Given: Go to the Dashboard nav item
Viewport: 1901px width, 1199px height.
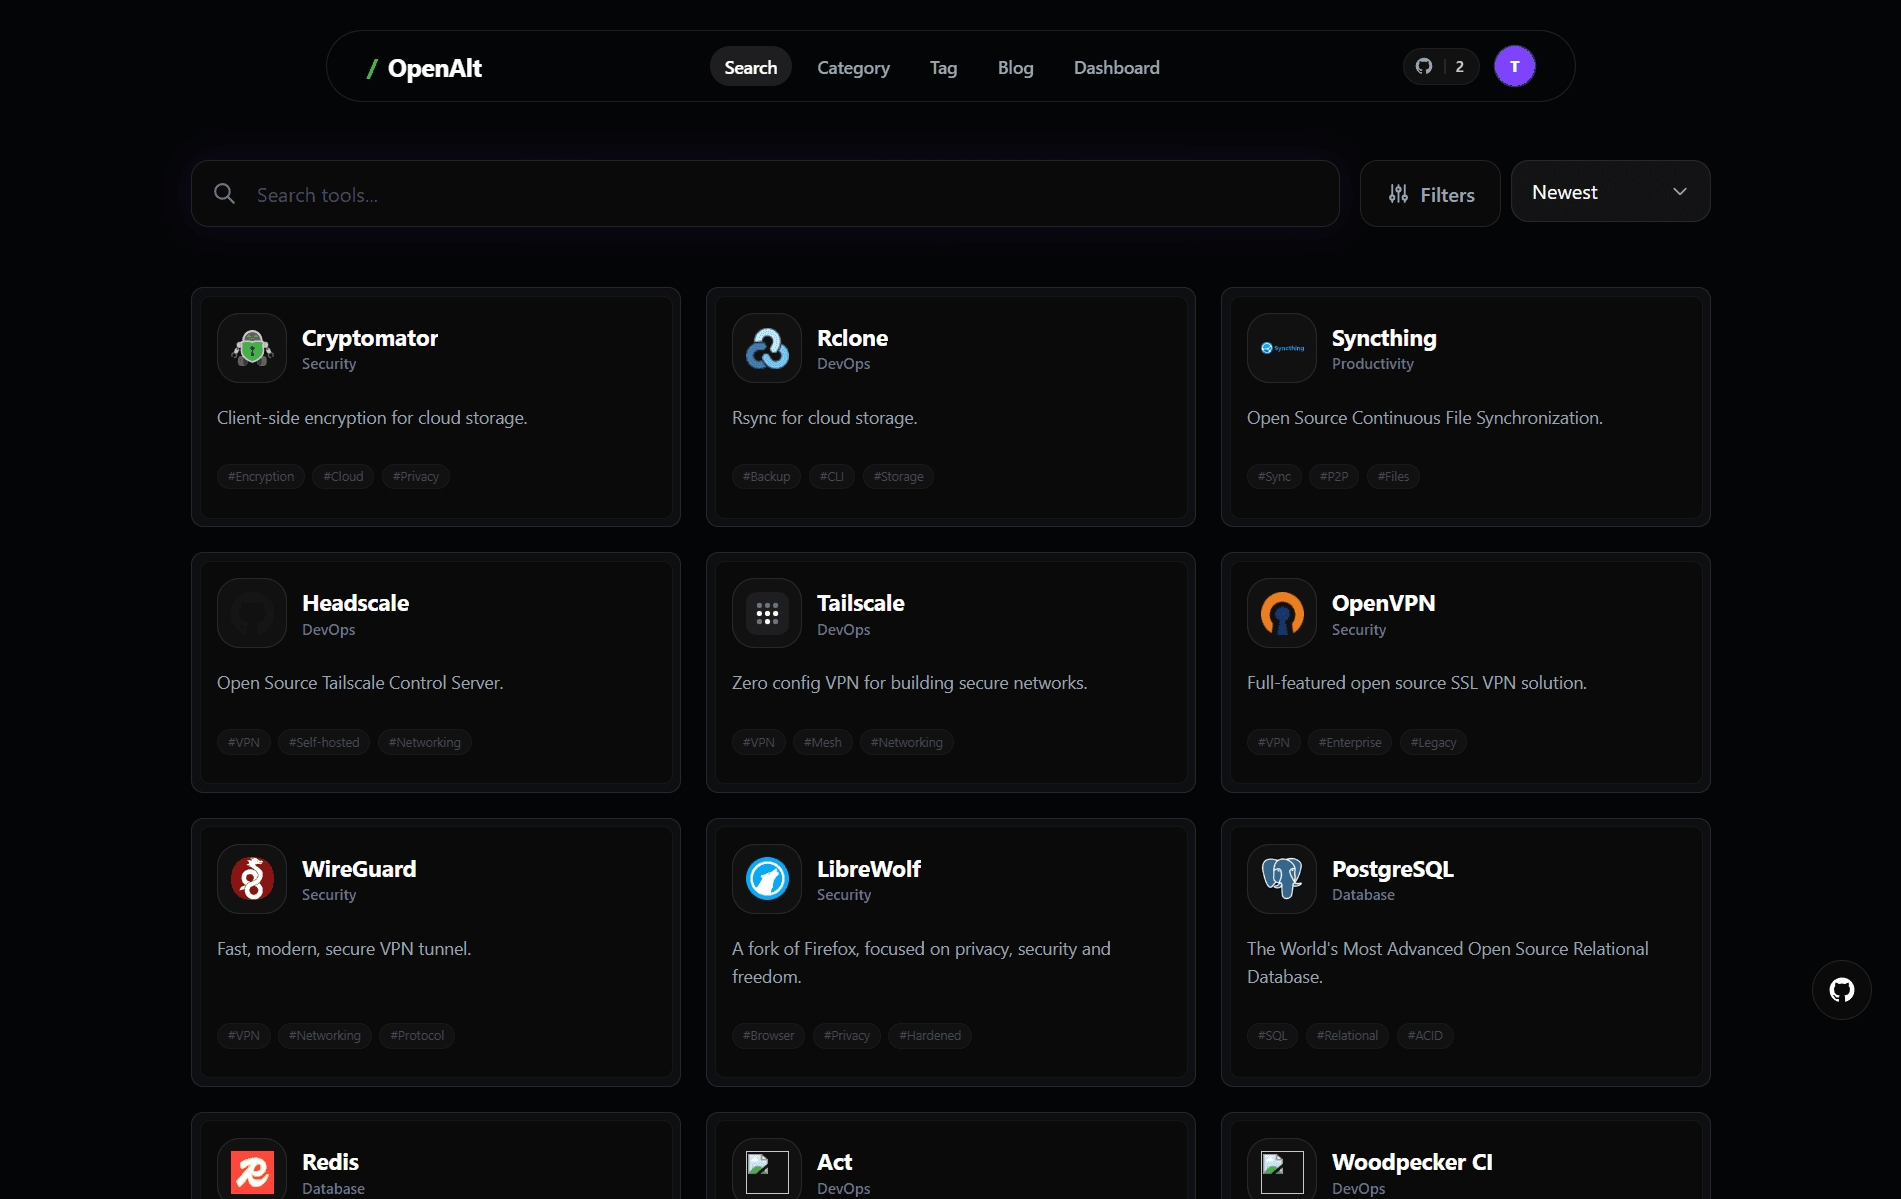Looking at the screenshot, I should pyautogui.click(x=1116, y=68).
